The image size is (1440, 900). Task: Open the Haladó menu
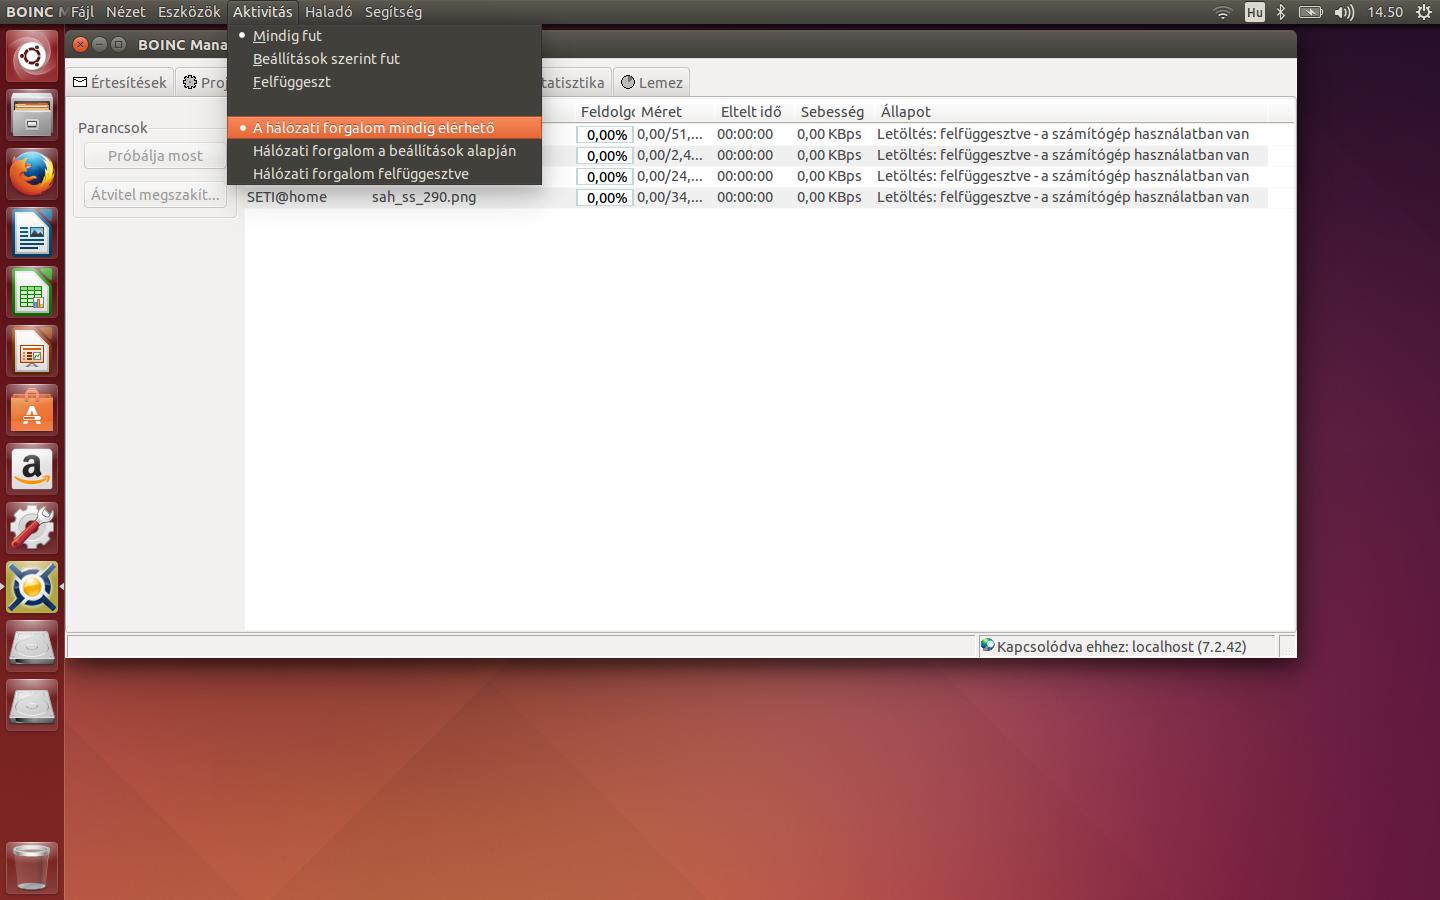point(329,12)
